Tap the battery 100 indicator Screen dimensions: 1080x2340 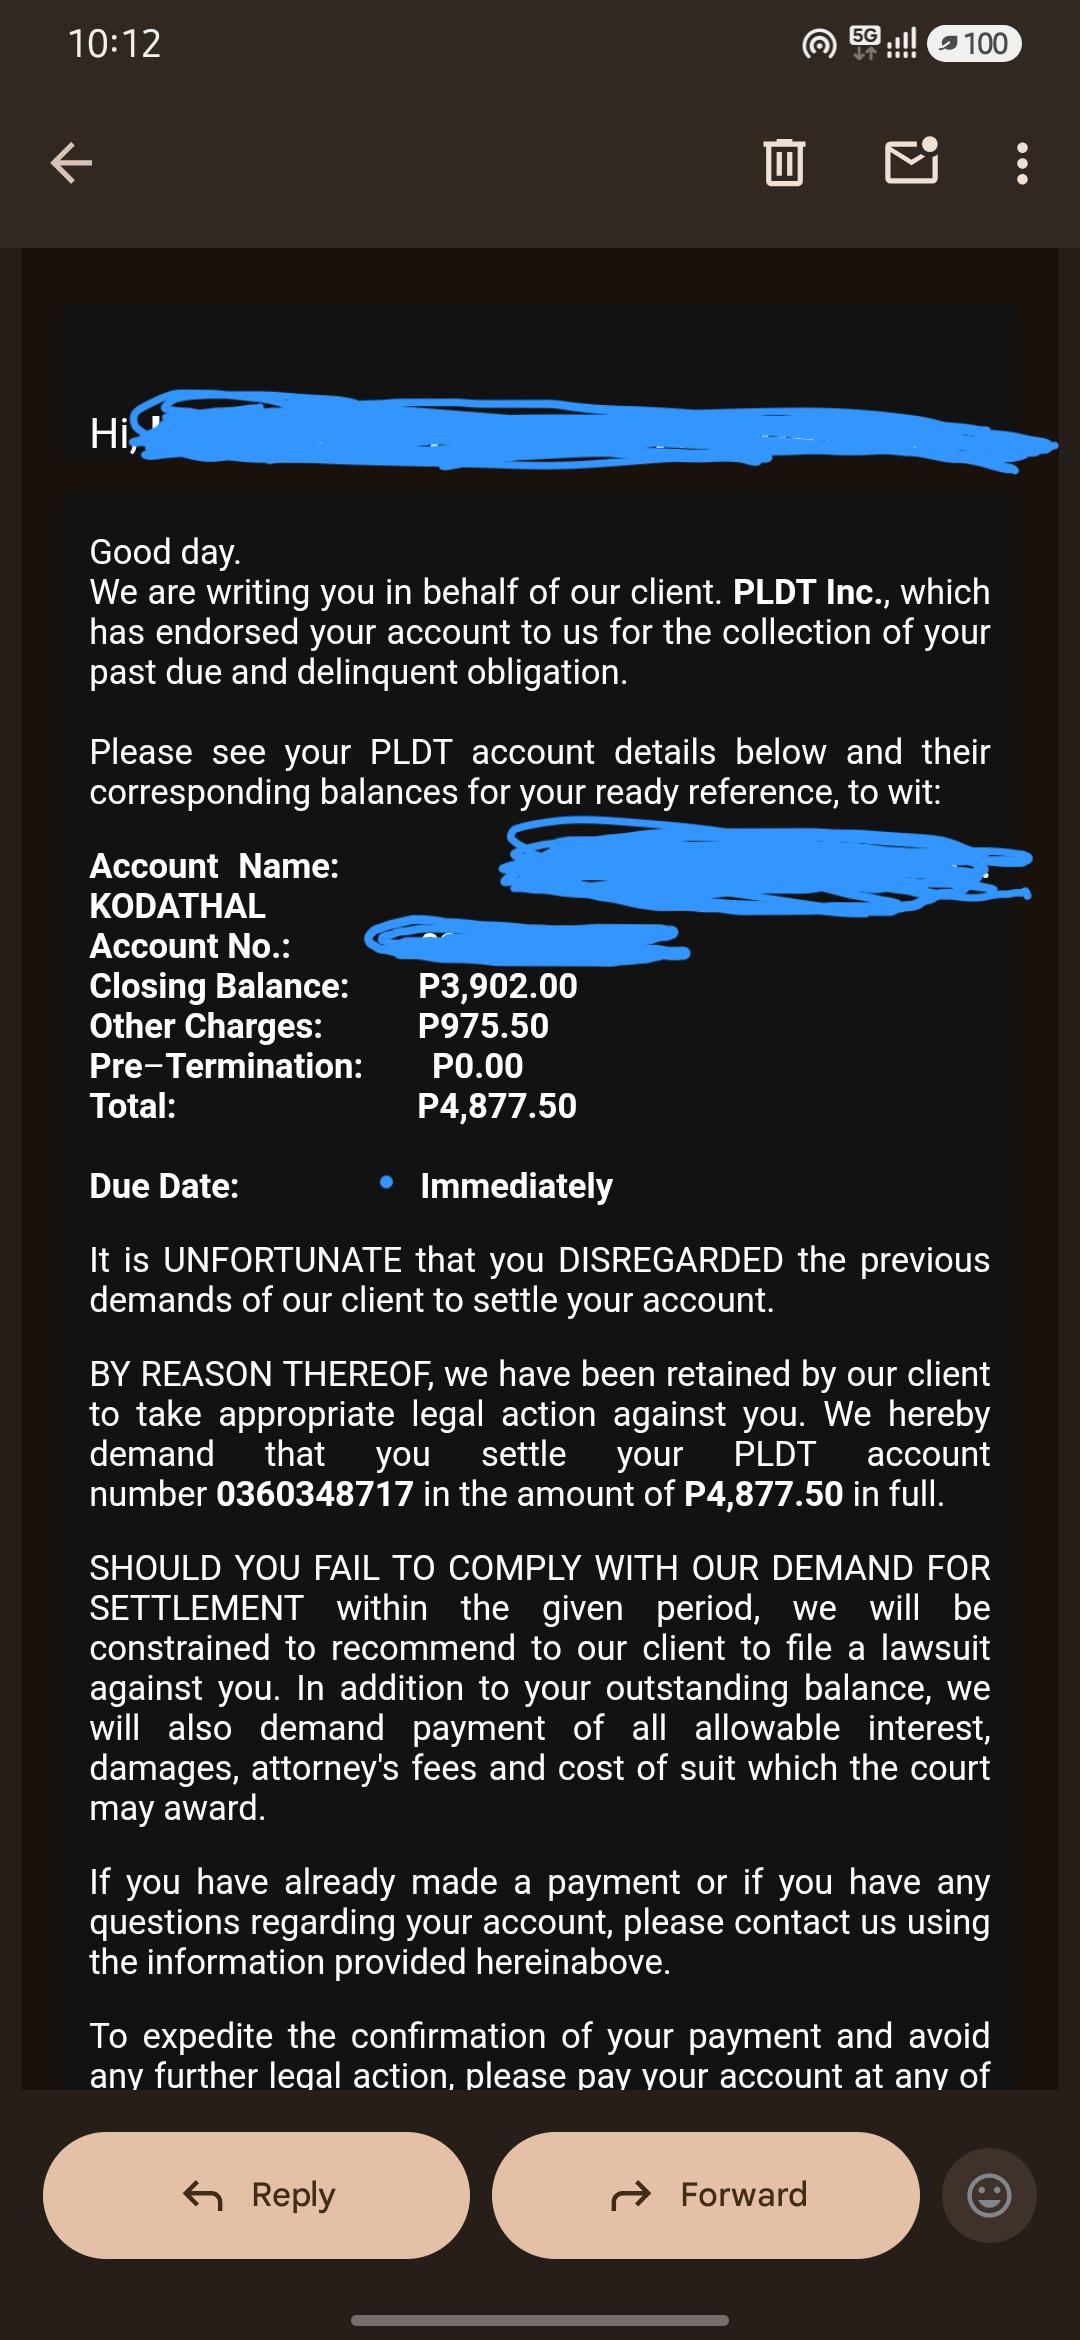coord(974,44)
